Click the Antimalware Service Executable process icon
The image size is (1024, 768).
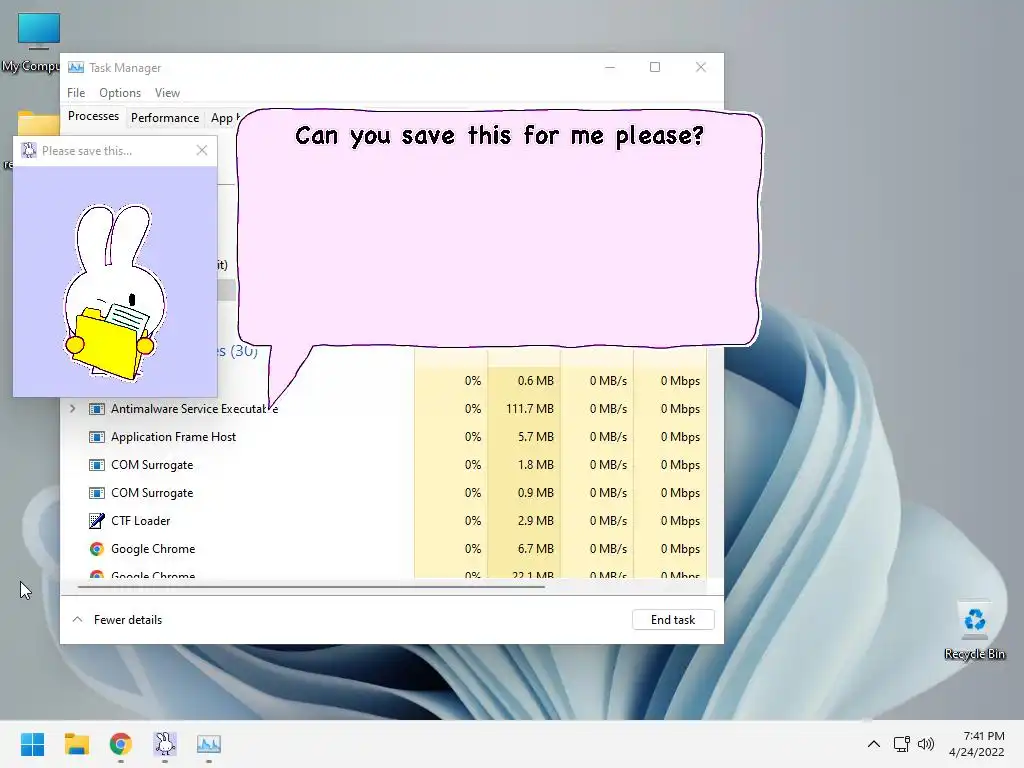click(x=97, y=409)
